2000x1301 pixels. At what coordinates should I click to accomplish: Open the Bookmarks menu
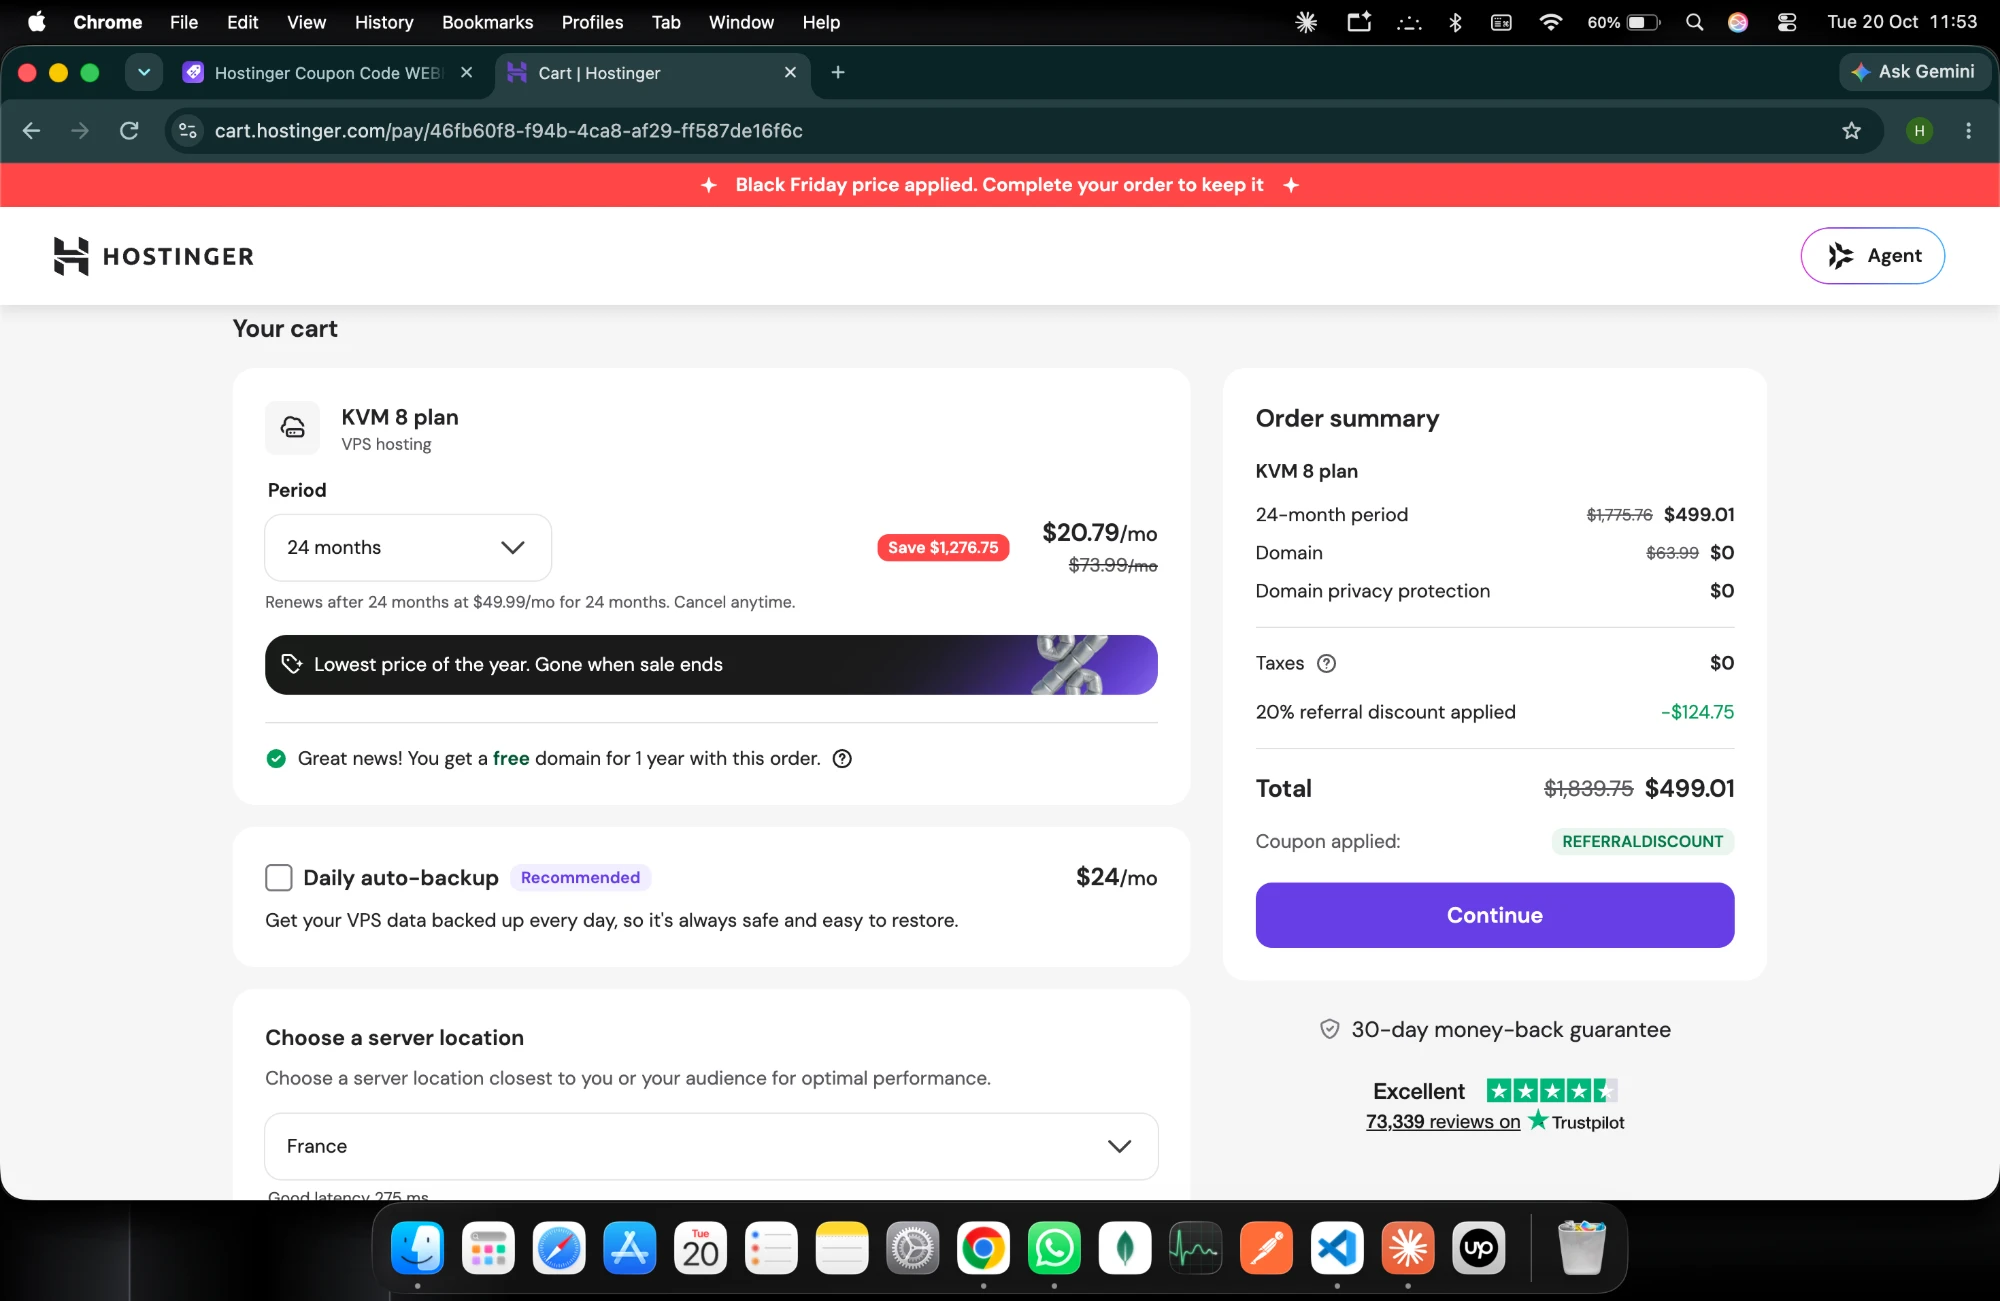[x=487, y=22]
